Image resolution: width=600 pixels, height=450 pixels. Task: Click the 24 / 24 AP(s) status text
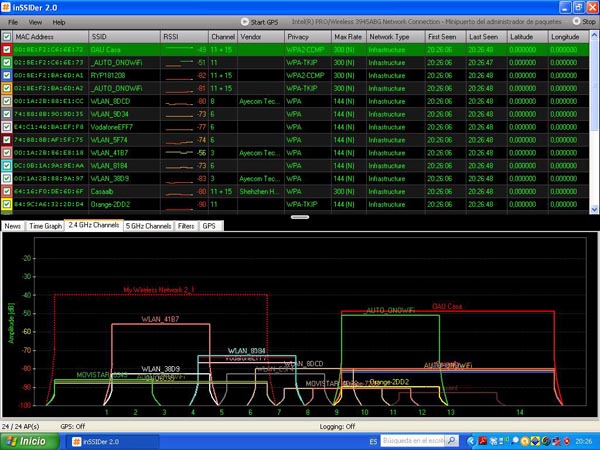pyautogui.click(x=20, y=426)
